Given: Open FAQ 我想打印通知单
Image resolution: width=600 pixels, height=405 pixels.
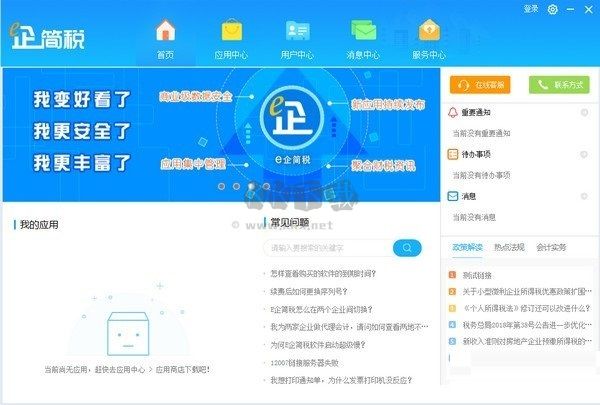Looking at the screenshot, I should pos(341,380).
